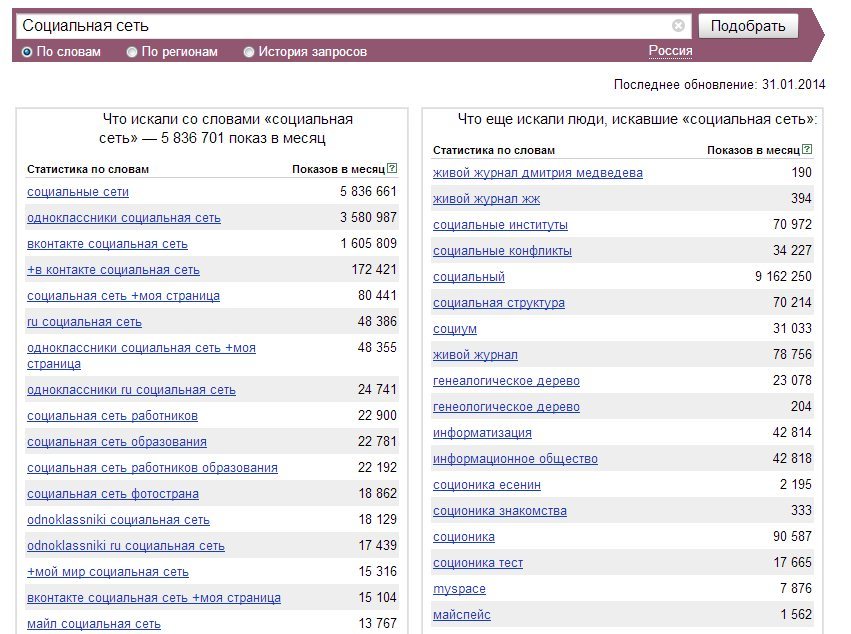Click the value '78 756'
The height and width of the screenshot is (634, 851).
click(x=792, y=355)
